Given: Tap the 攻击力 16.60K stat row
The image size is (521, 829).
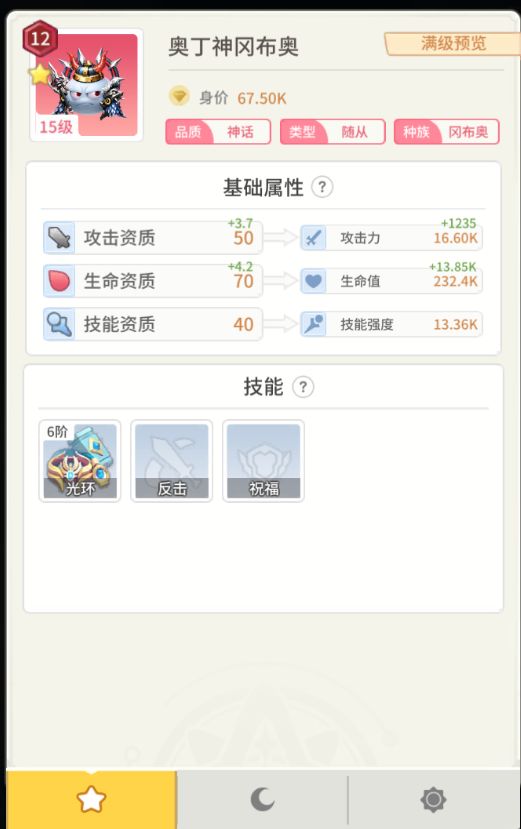Looking at the screenshot, I should (391, 238).
